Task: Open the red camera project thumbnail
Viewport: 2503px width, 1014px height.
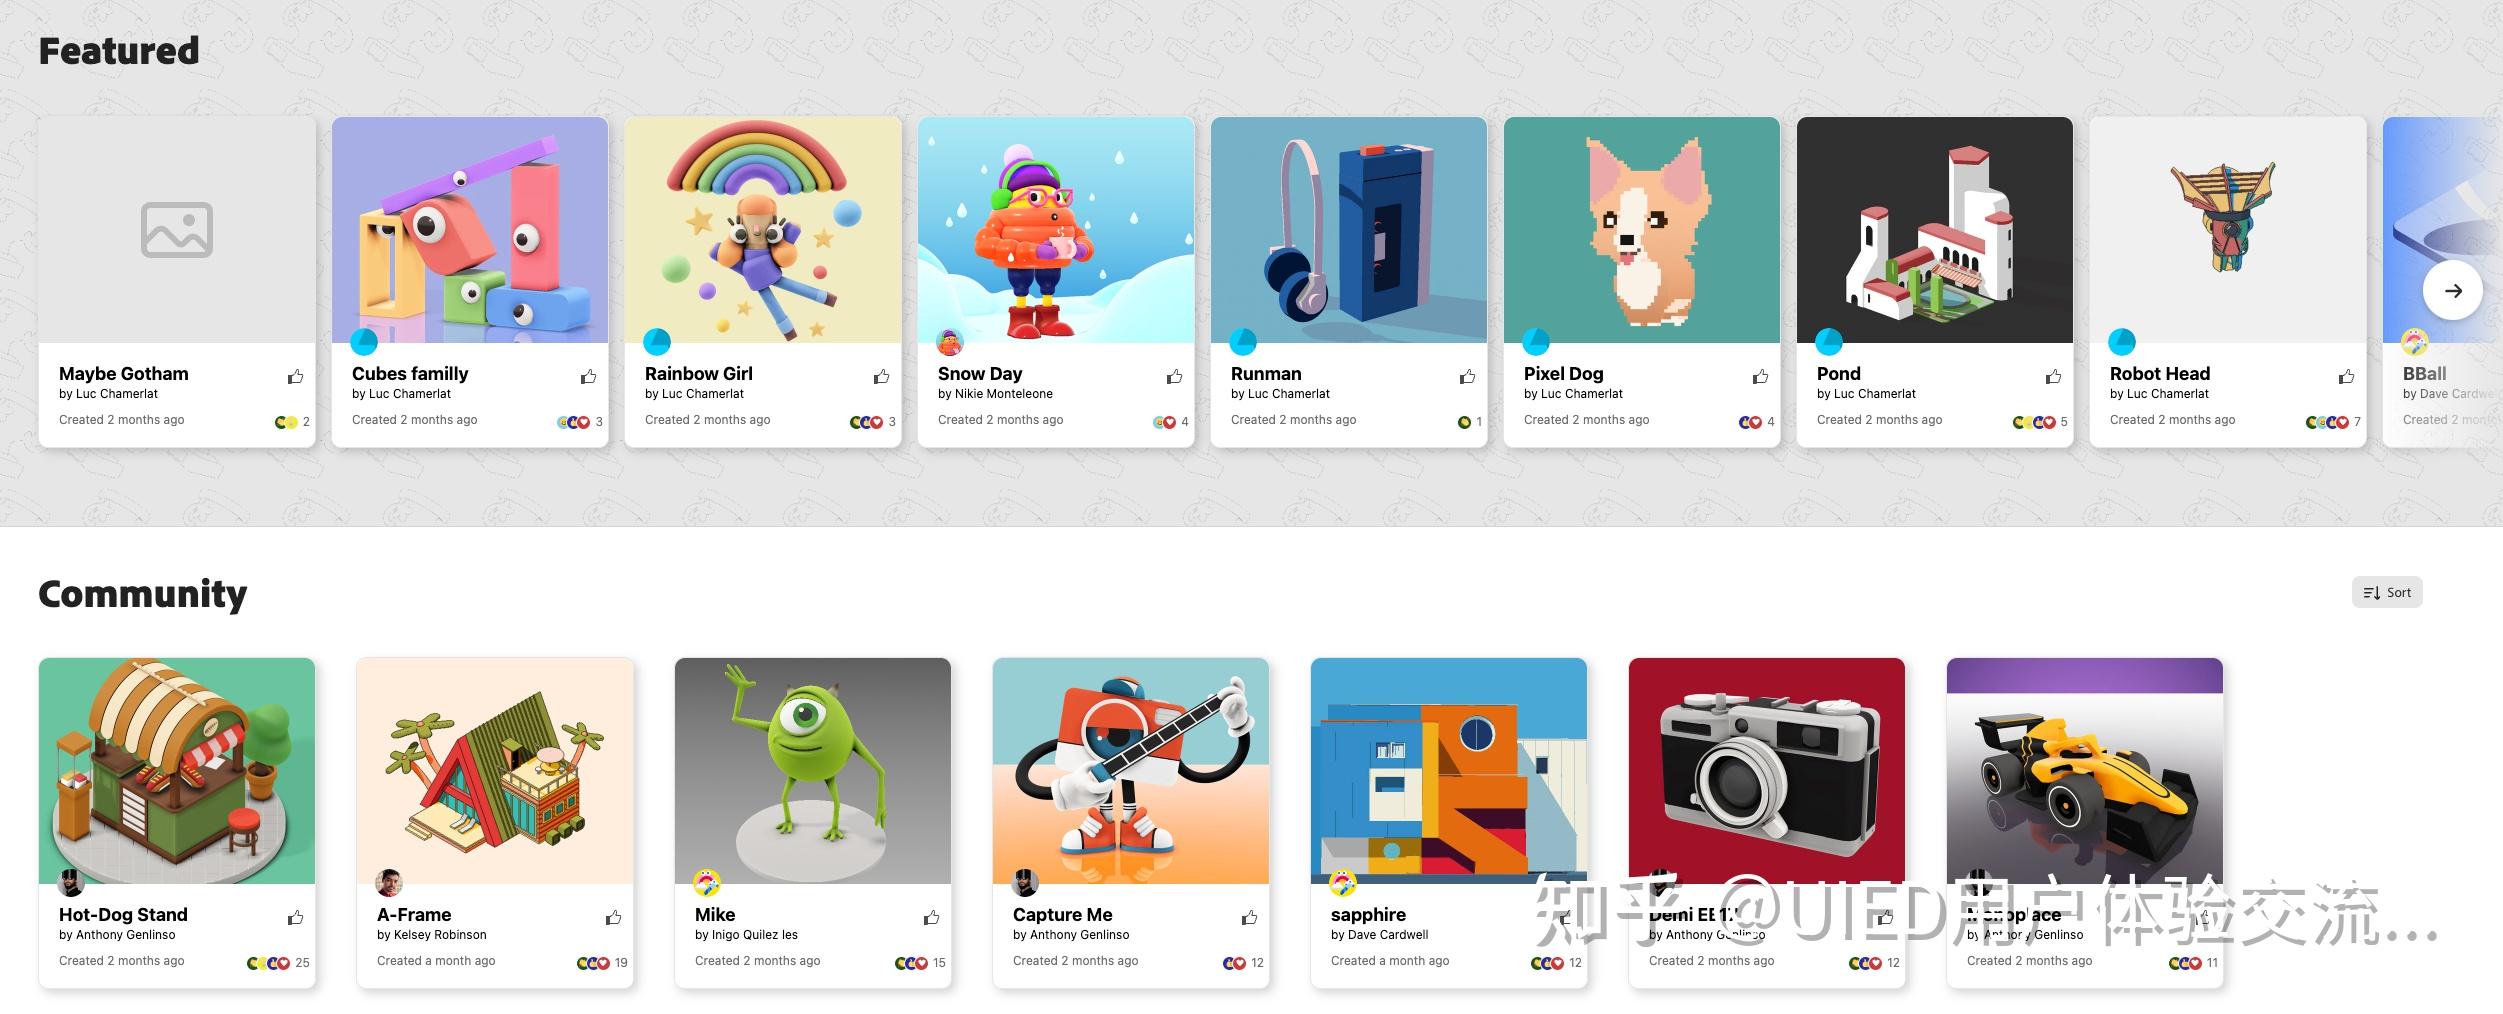Action: tap(1767, 771)
